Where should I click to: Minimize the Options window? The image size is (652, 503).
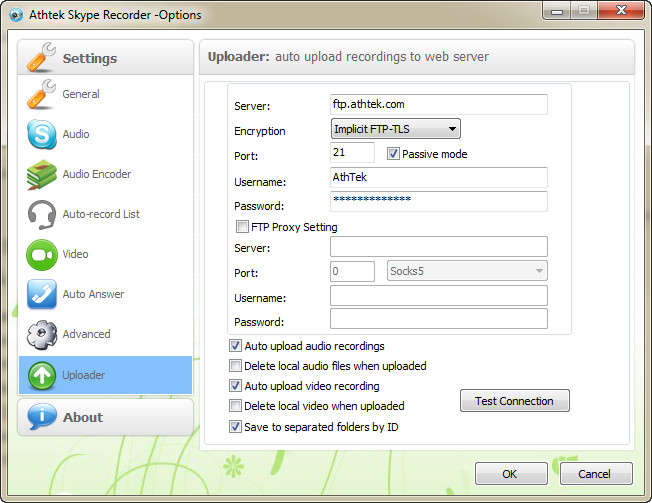[557, 10]
